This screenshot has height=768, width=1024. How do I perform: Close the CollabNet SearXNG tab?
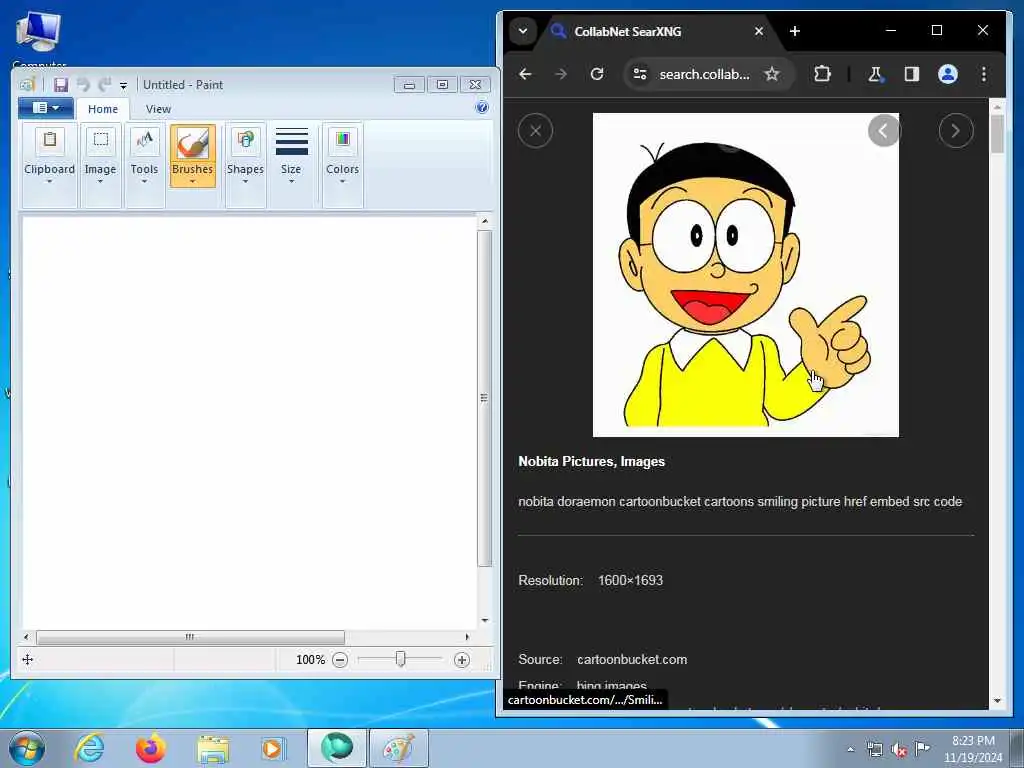(x=759, y=31)
